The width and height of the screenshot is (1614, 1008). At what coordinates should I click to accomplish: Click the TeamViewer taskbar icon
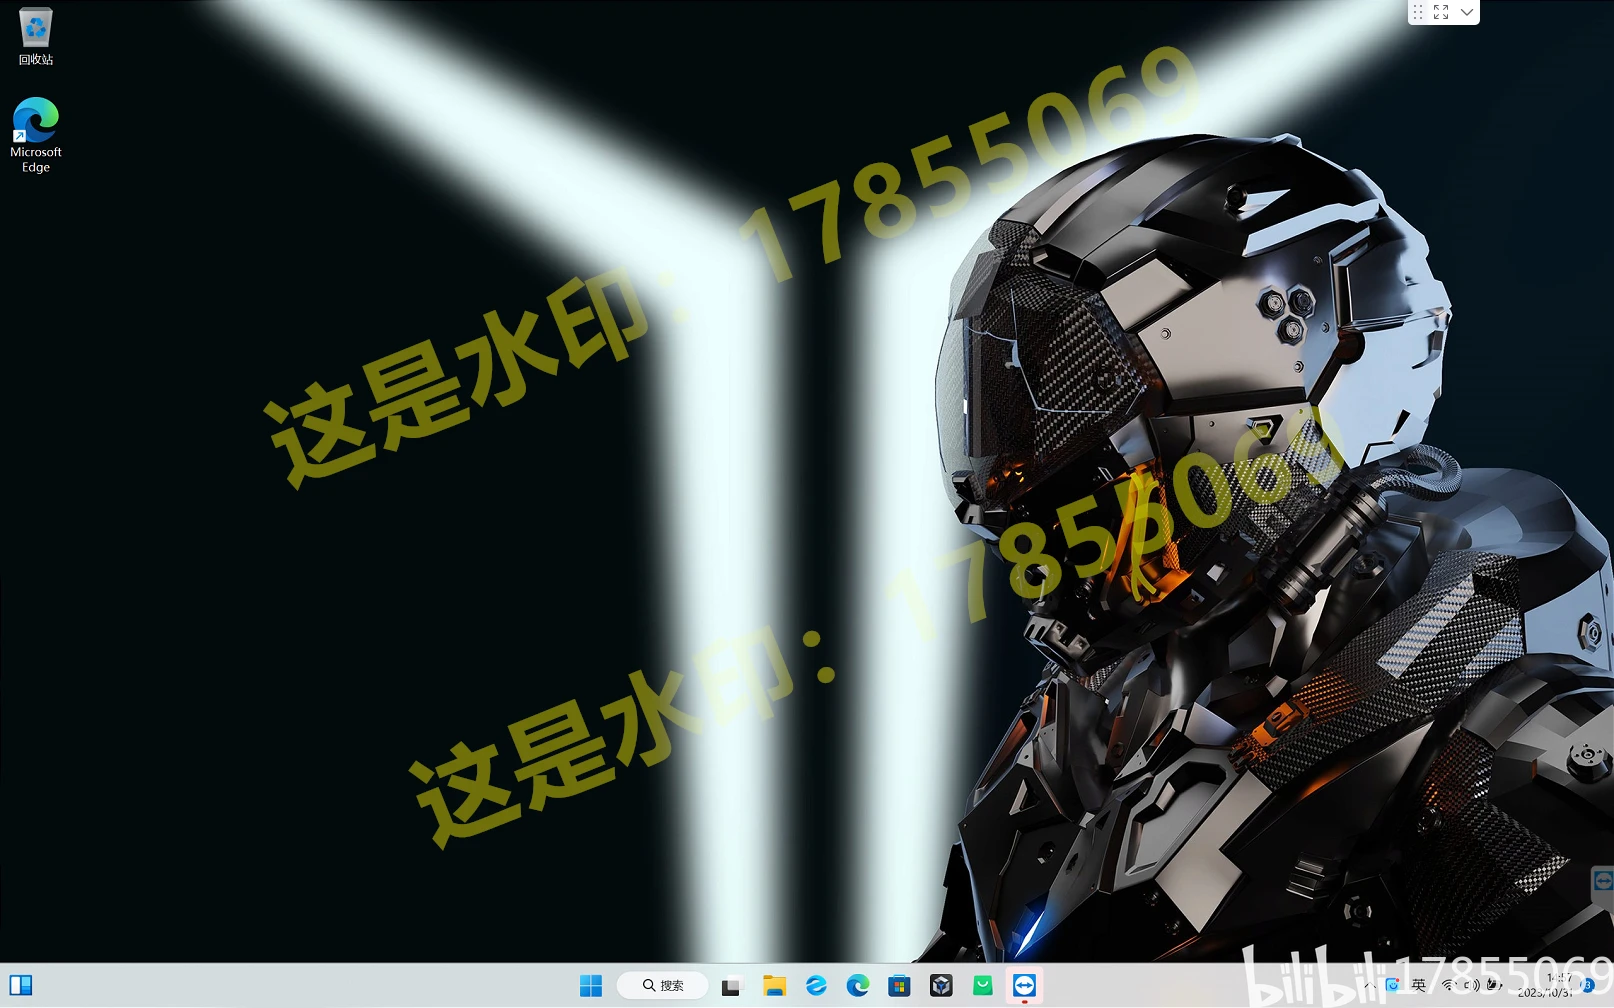1025,986
